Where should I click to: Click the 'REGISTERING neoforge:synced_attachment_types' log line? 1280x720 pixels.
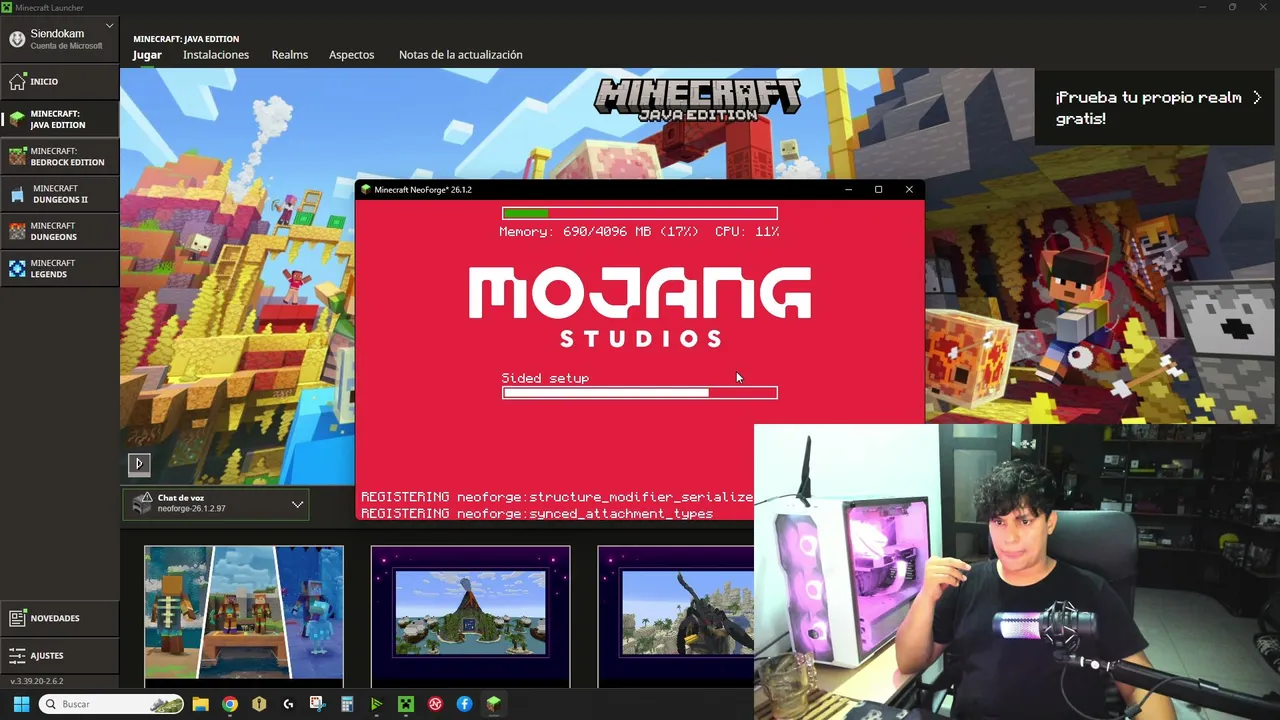tap(537, 514)
